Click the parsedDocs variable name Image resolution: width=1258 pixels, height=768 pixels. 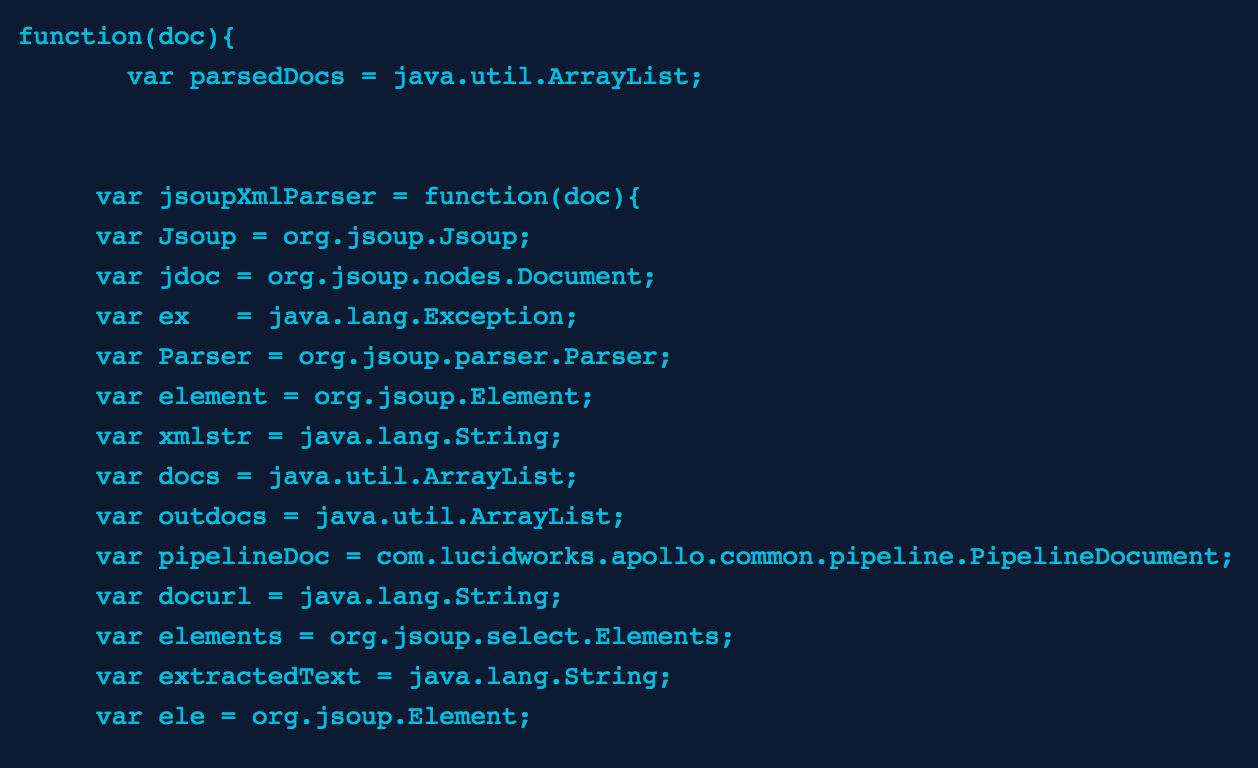click(267, 77)
